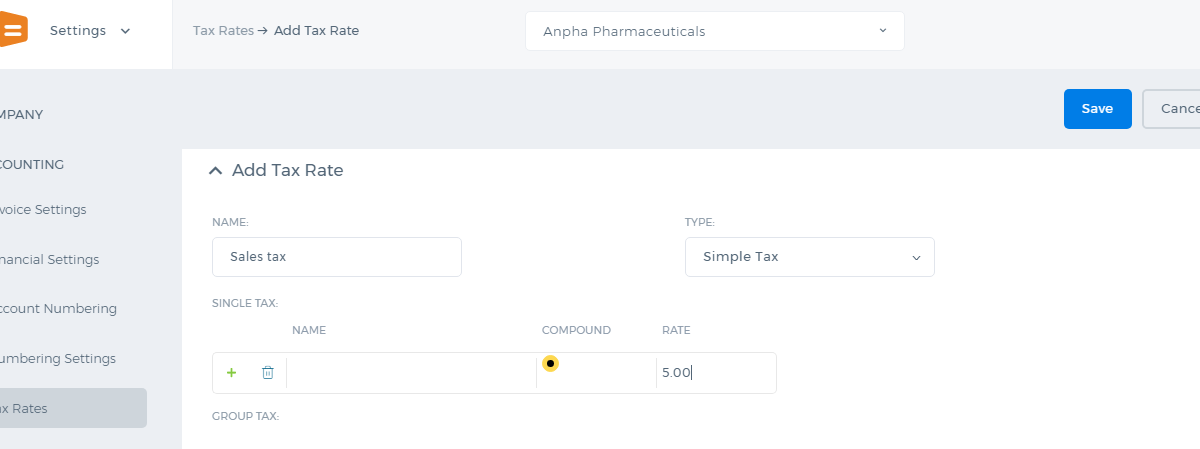This screenshot has height=449, width=1200.
Task: Select Tax Rates in sidebar
Action: tap(73, 408)
